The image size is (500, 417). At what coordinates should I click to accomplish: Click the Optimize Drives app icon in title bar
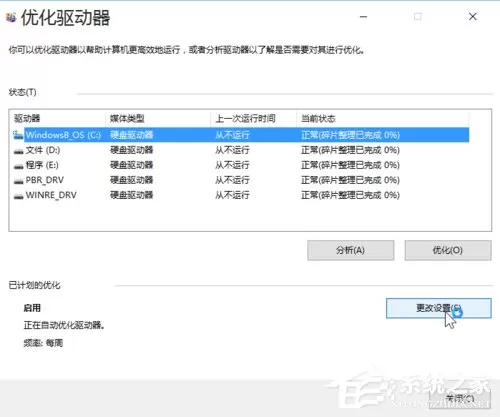point(11,17)
